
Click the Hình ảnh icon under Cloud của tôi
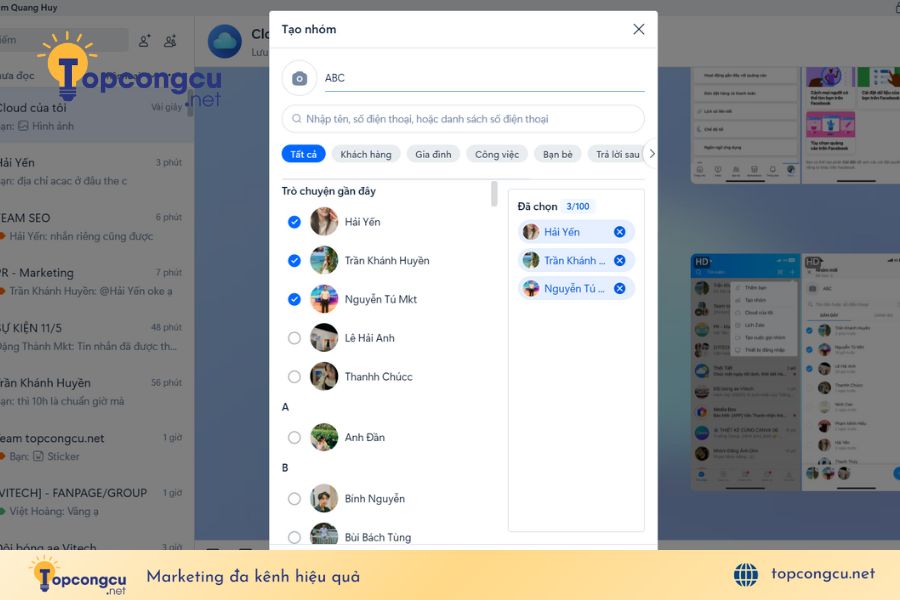coord(23,126)
